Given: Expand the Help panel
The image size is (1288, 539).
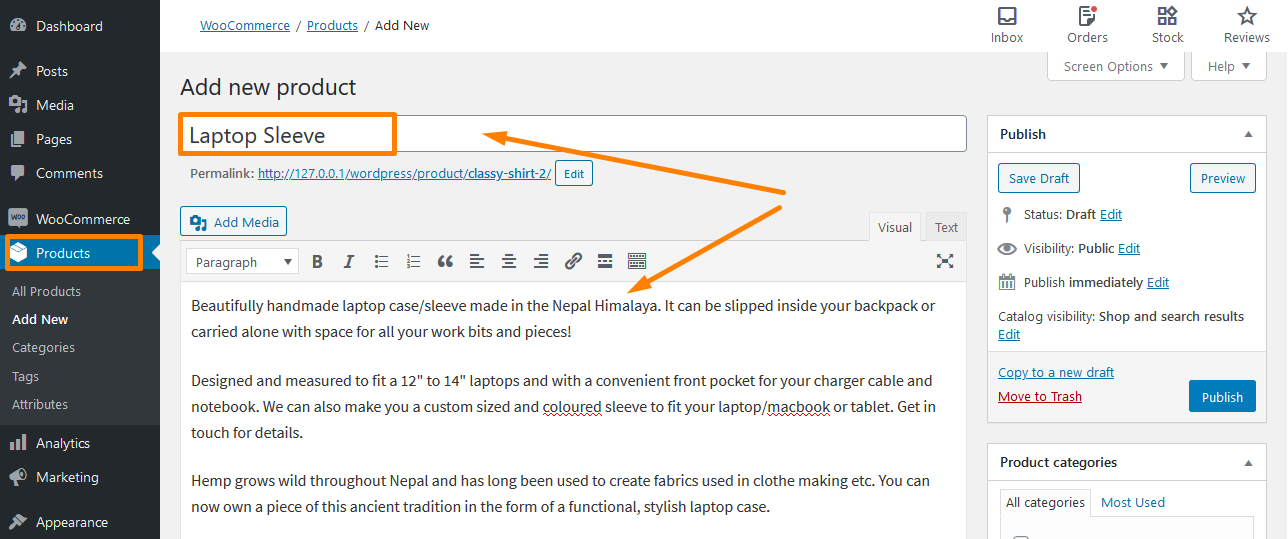Looking at the screenshot, I should coord(1229,66).
